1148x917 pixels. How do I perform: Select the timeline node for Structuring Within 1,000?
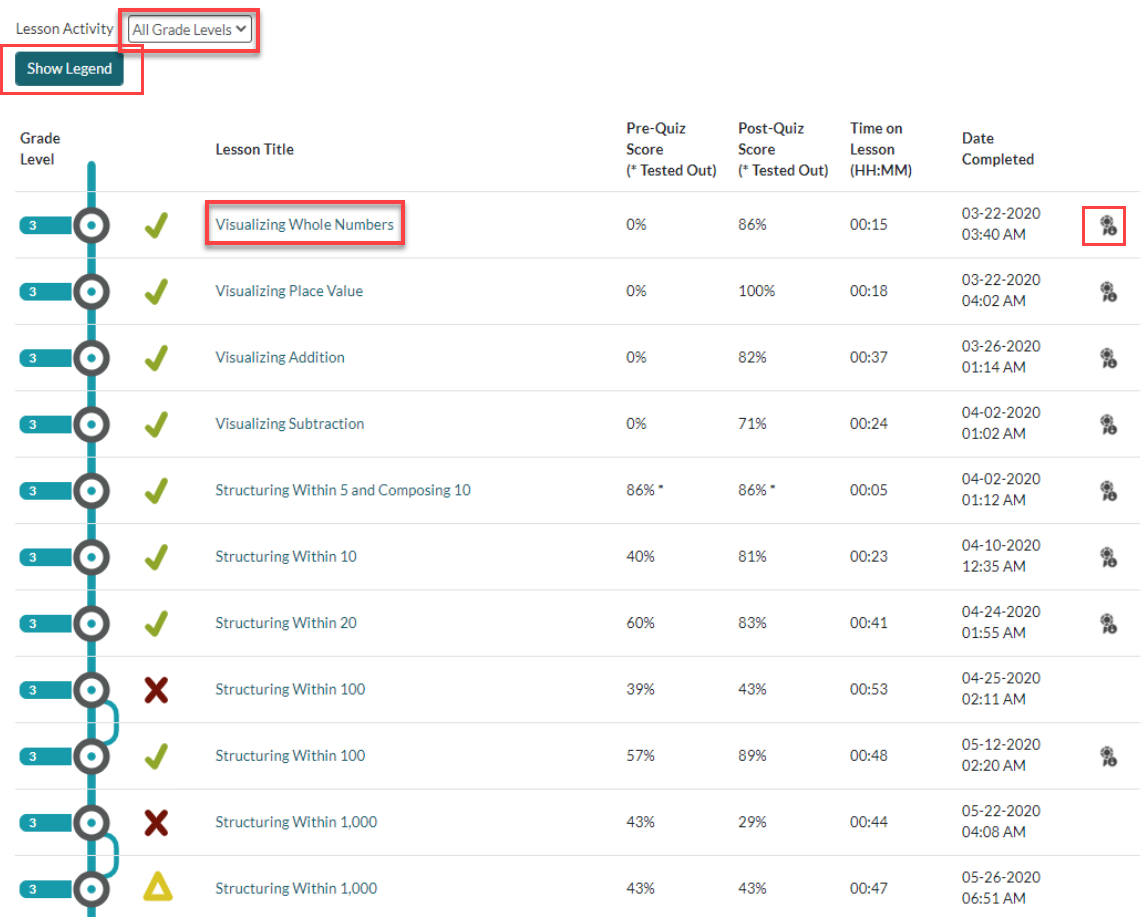(91, 888)
